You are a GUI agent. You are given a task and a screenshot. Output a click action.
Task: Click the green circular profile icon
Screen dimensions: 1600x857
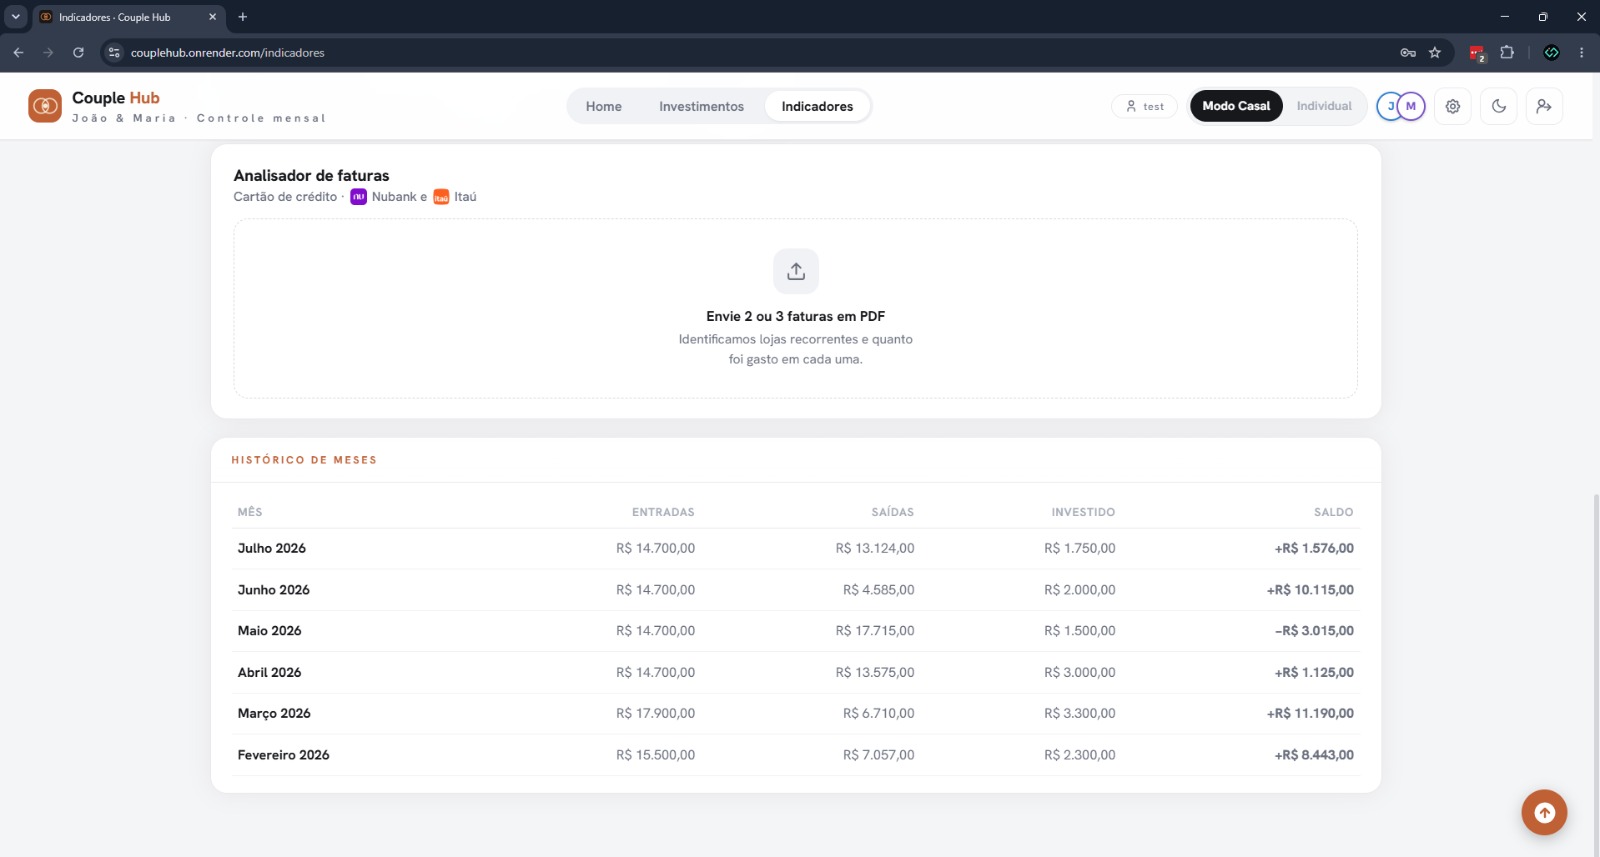coord(1552,52)
